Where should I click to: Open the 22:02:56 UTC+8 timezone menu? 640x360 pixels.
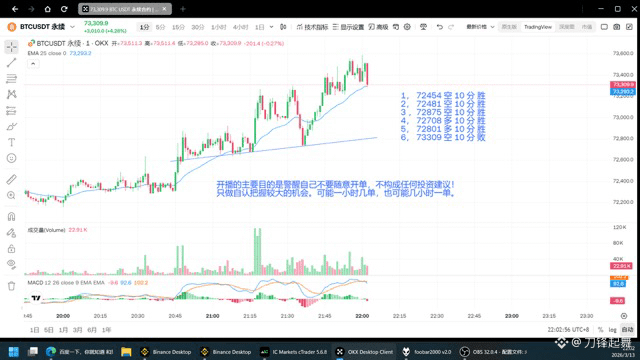coord(568,330)
